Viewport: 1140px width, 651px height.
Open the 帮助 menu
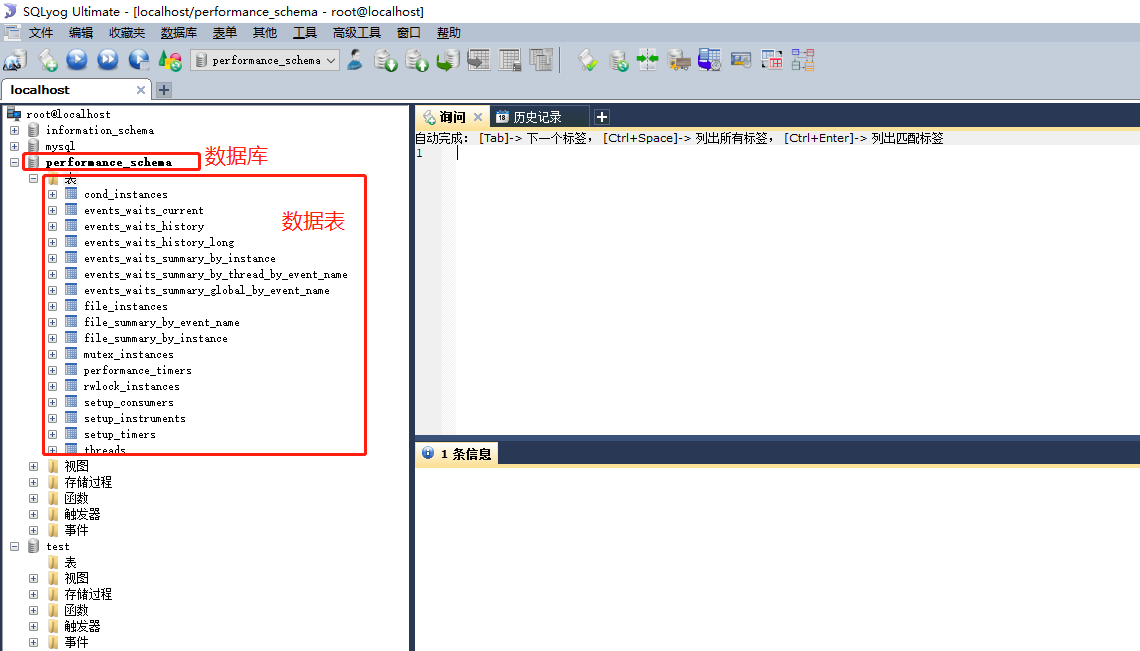point(449,33)
